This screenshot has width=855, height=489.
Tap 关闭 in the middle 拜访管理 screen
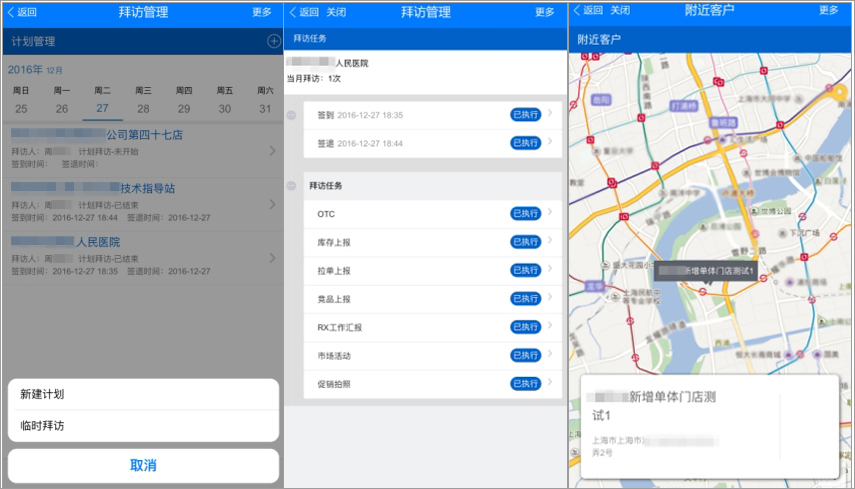point(336,12)
